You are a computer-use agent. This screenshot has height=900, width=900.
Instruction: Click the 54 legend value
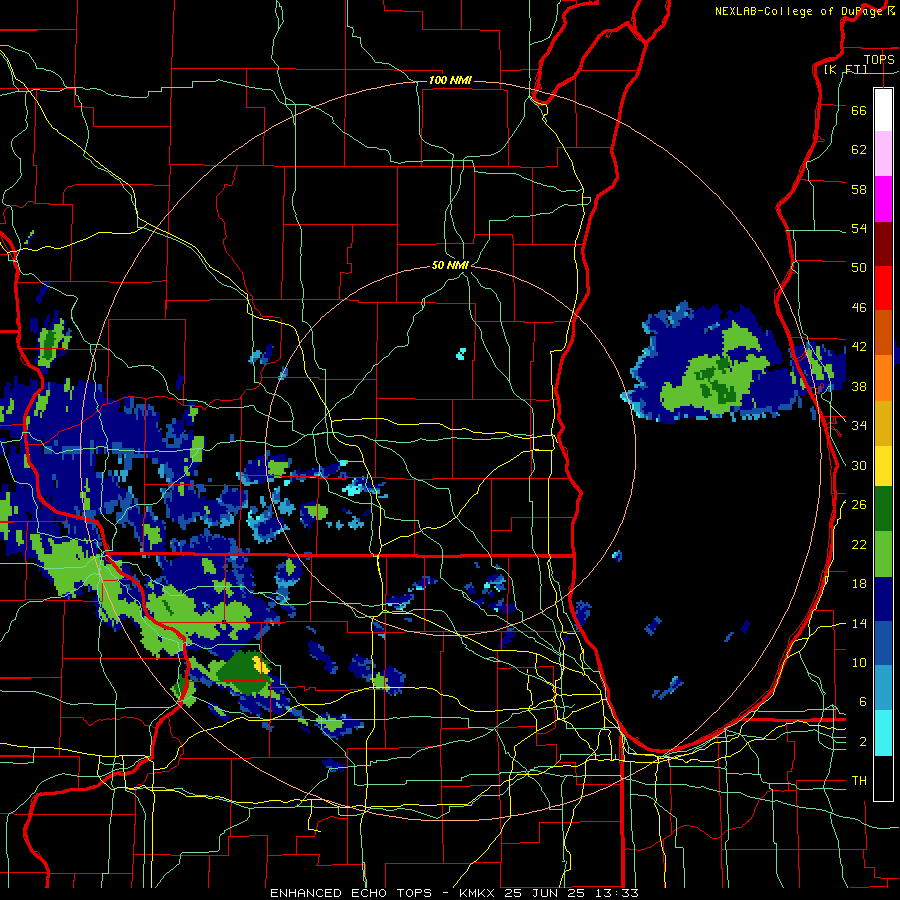[x=859, y=228]
